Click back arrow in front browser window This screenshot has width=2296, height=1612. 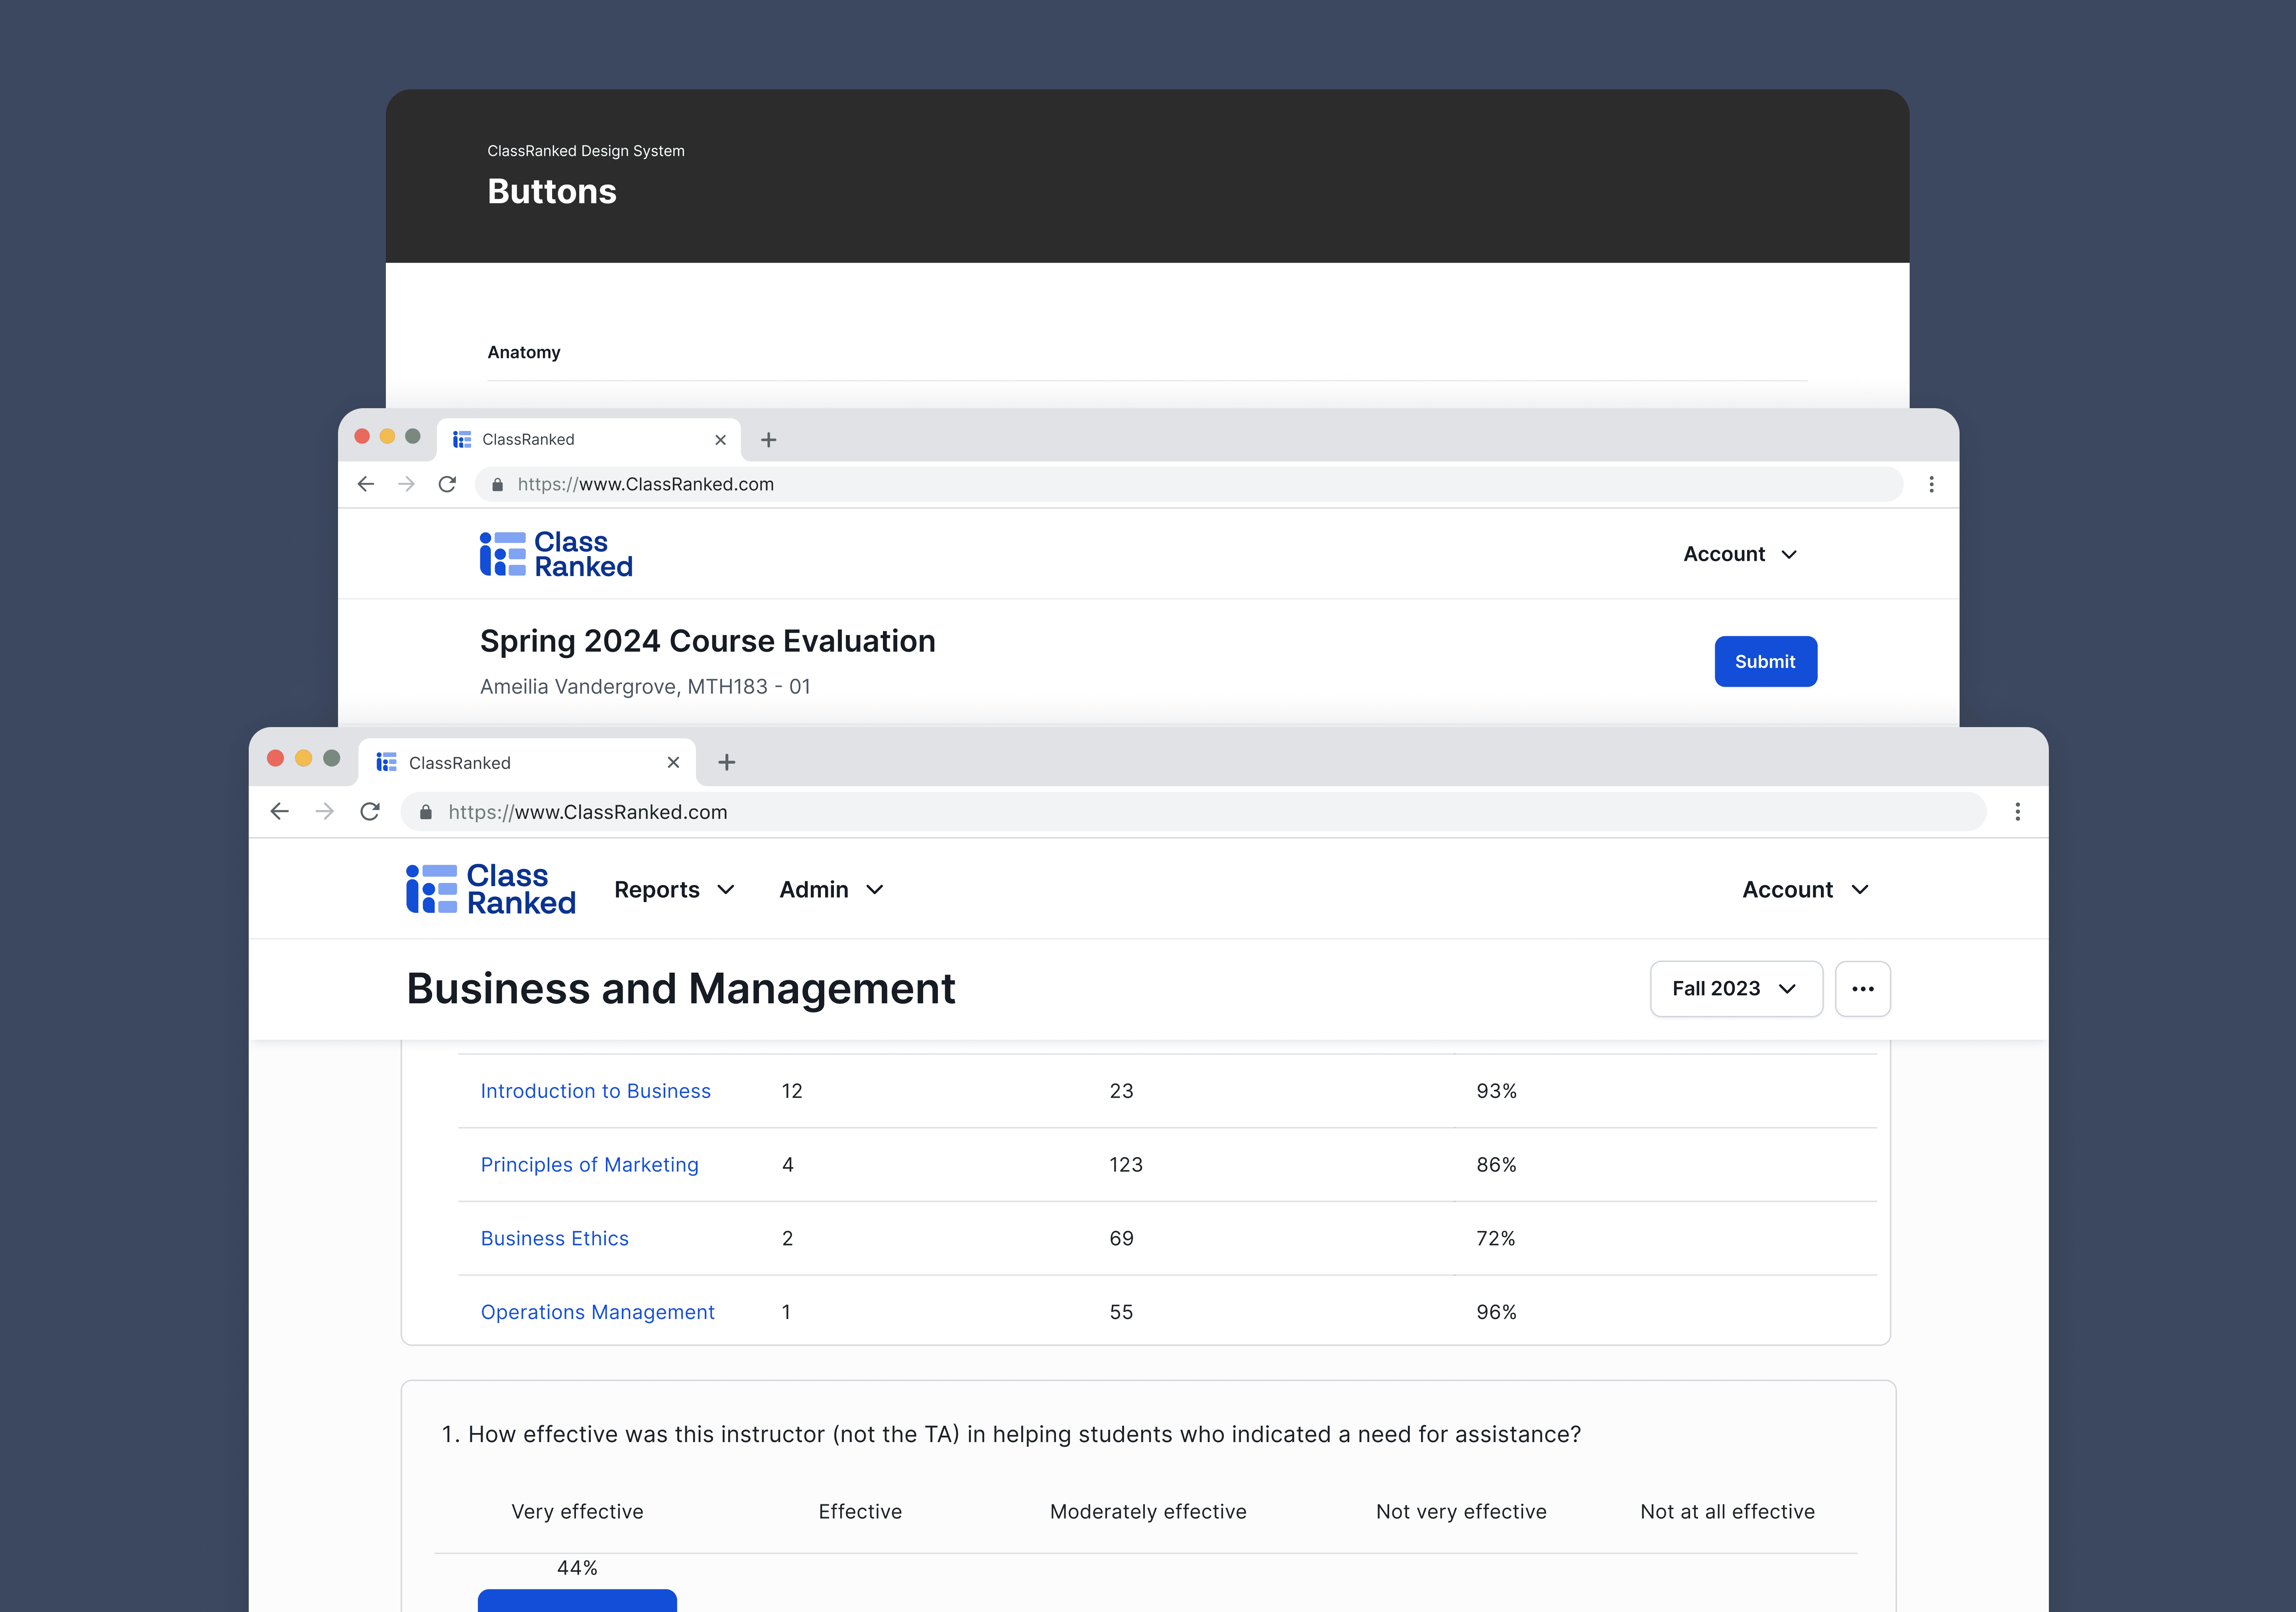(280, 811)
